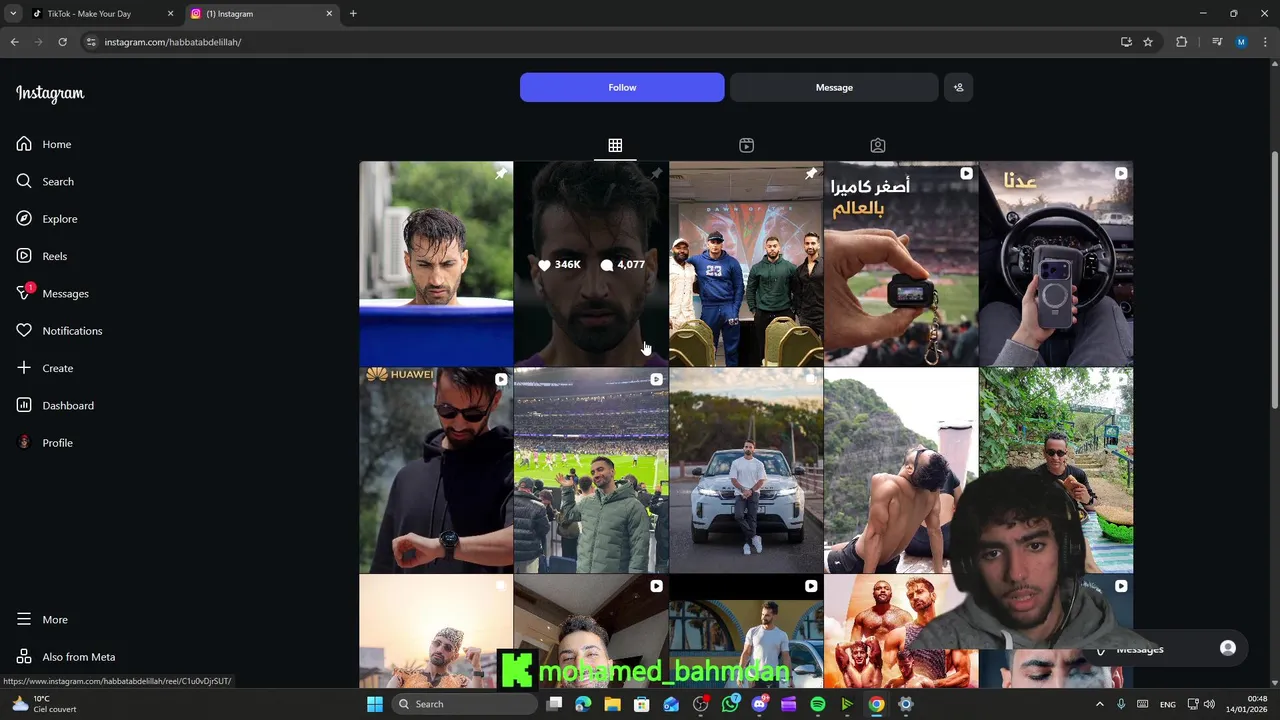Open the media controls button
The height and width of the screenshot is (720, 1280).
point(1217,42)
